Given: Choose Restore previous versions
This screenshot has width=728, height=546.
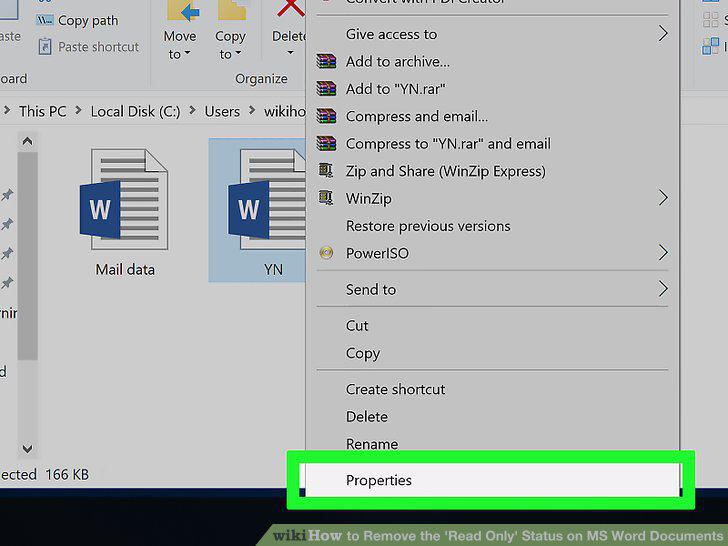Looking at the screenshot, I should pos(428,226).
